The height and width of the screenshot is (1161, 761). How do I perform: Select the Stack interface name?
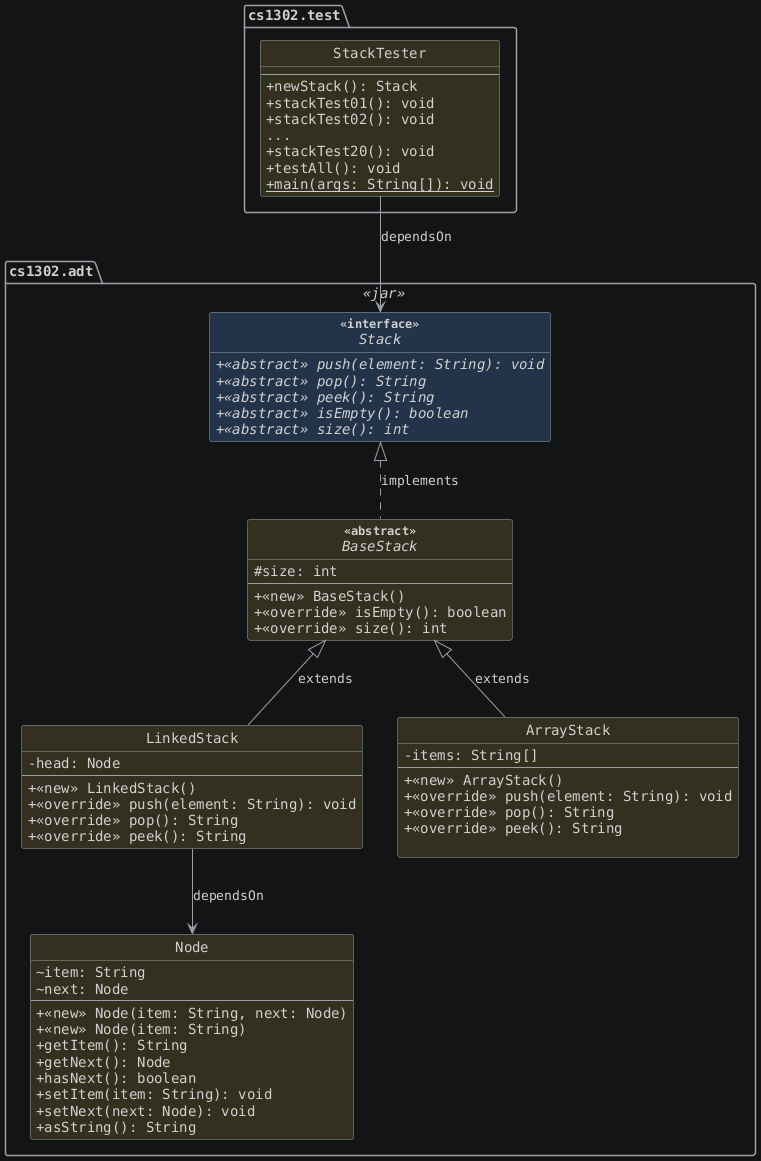coord(379,339)
